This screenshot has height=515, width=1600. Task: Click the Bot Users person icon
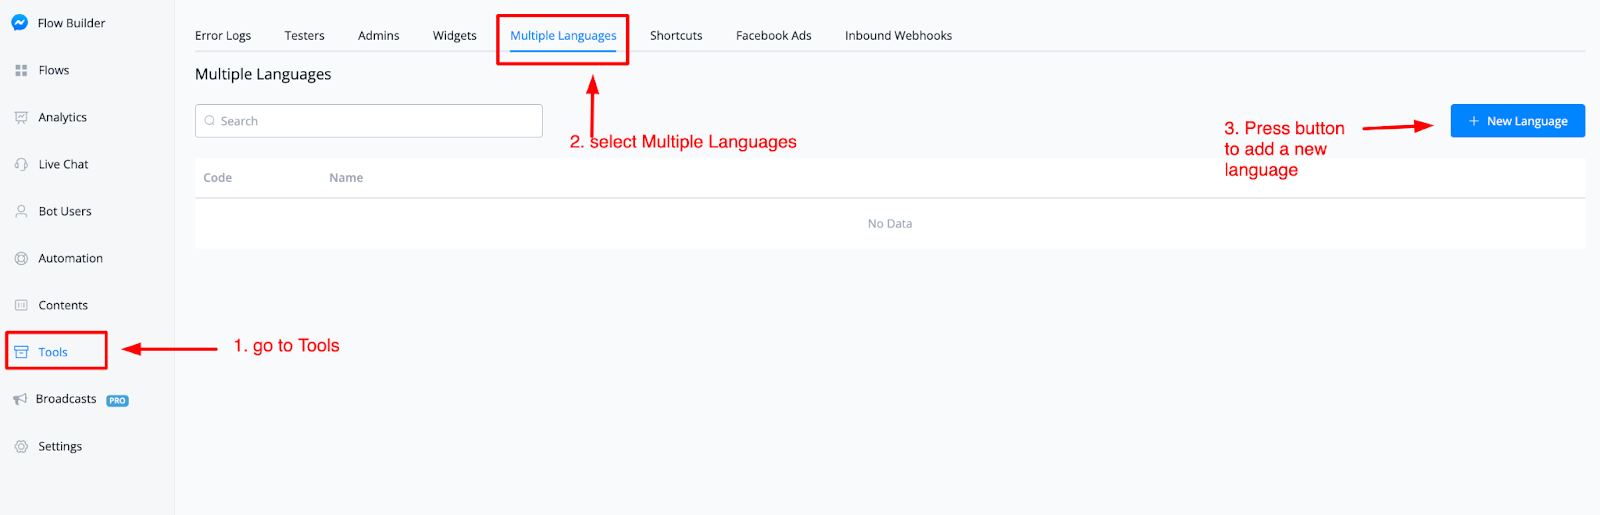(x=21, y=211)
